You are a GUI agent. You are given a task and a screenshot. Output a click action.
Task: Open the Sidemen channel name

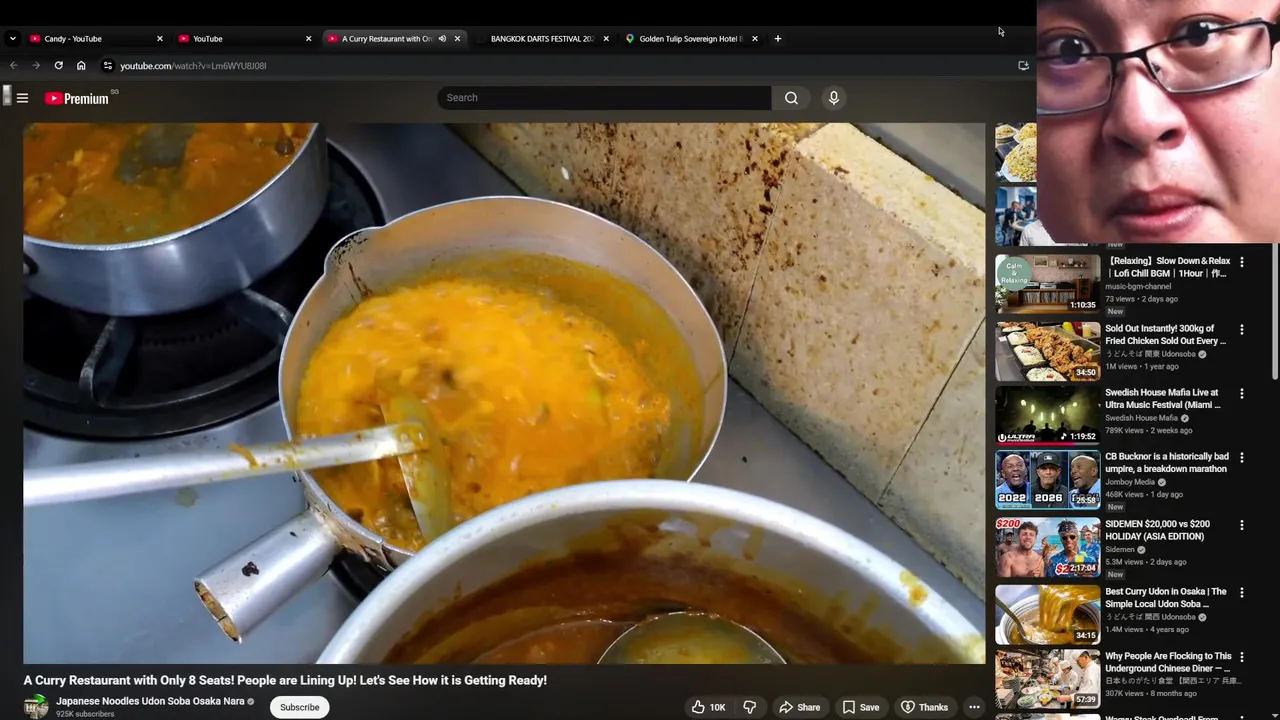point(1120,549)
